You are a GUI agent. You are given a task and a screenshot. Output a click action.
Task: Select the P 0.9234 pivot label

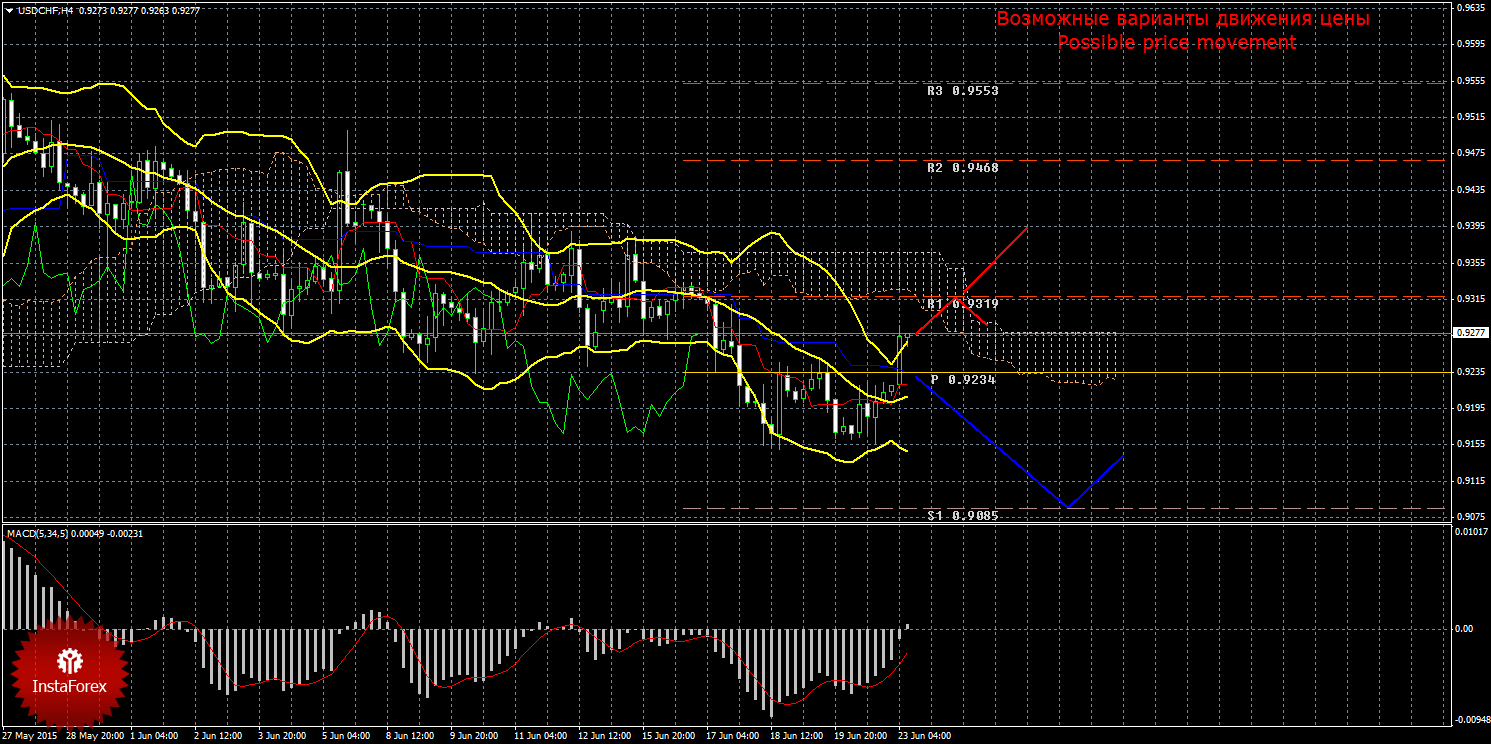click(x=962, y=380)
